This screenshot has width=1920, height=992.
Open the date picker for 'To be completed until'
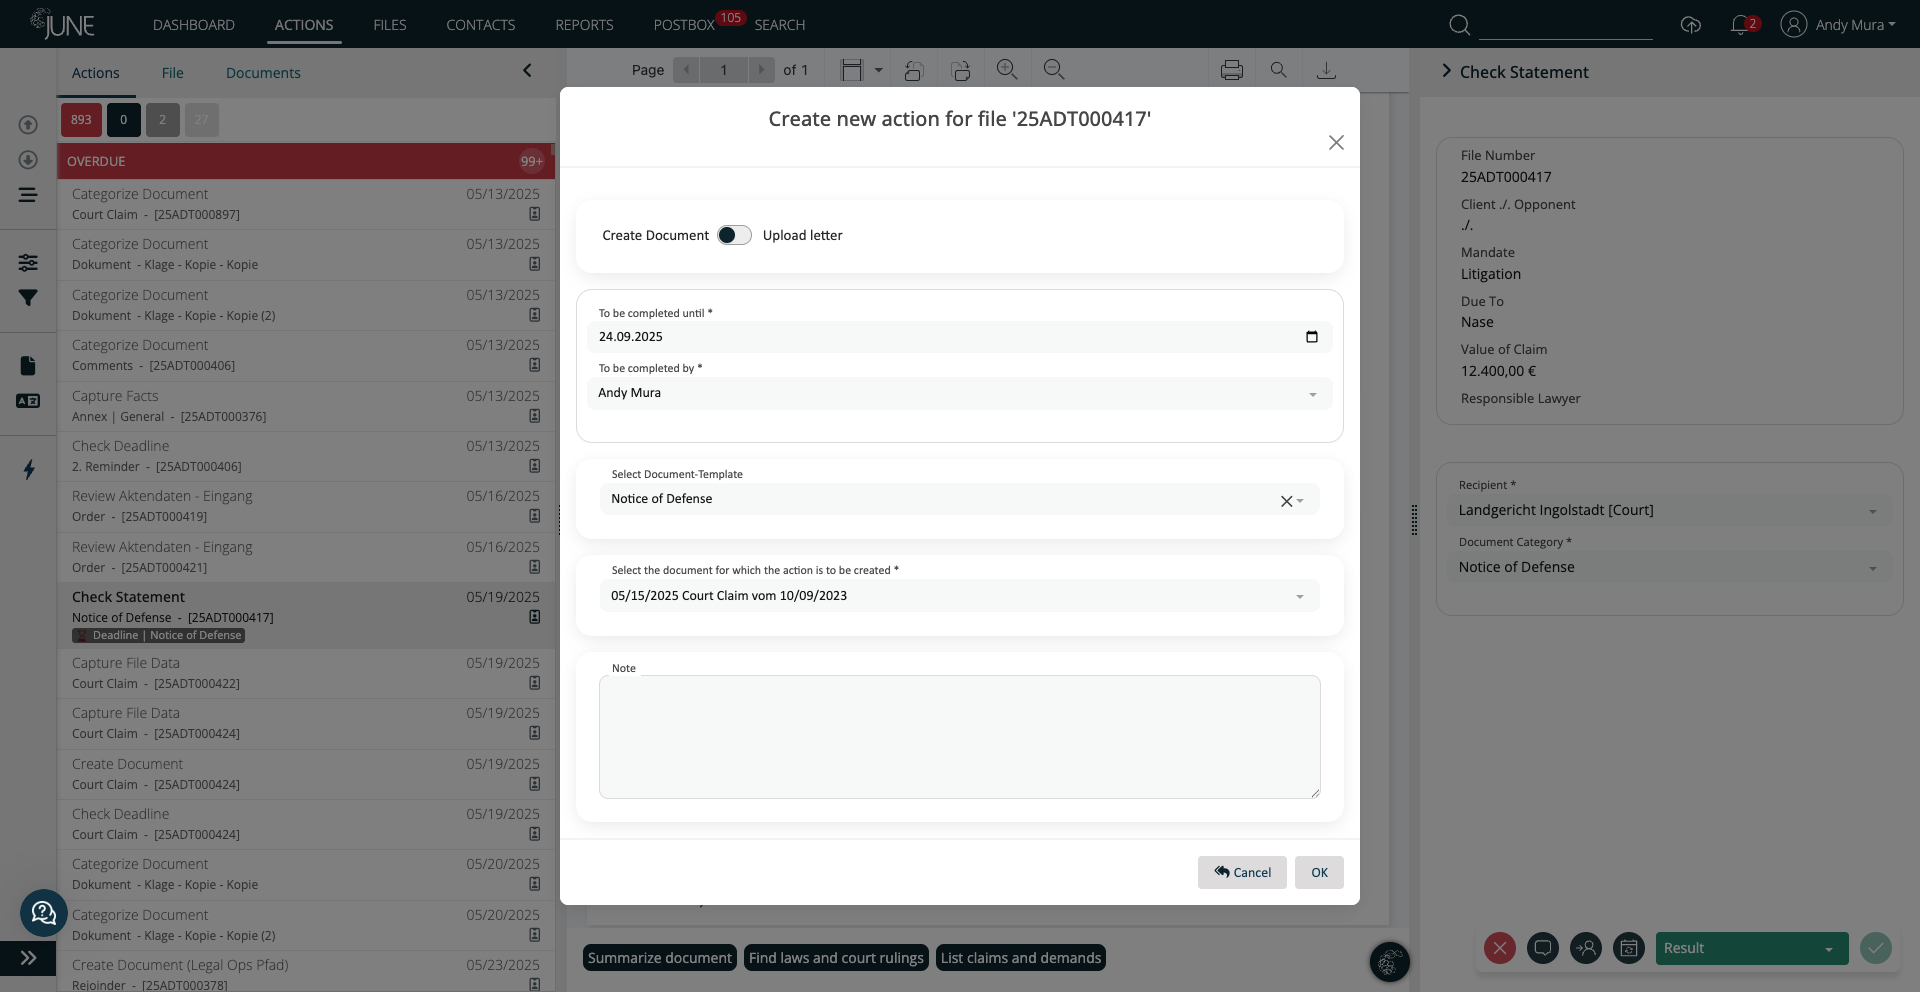[1311, 337]
